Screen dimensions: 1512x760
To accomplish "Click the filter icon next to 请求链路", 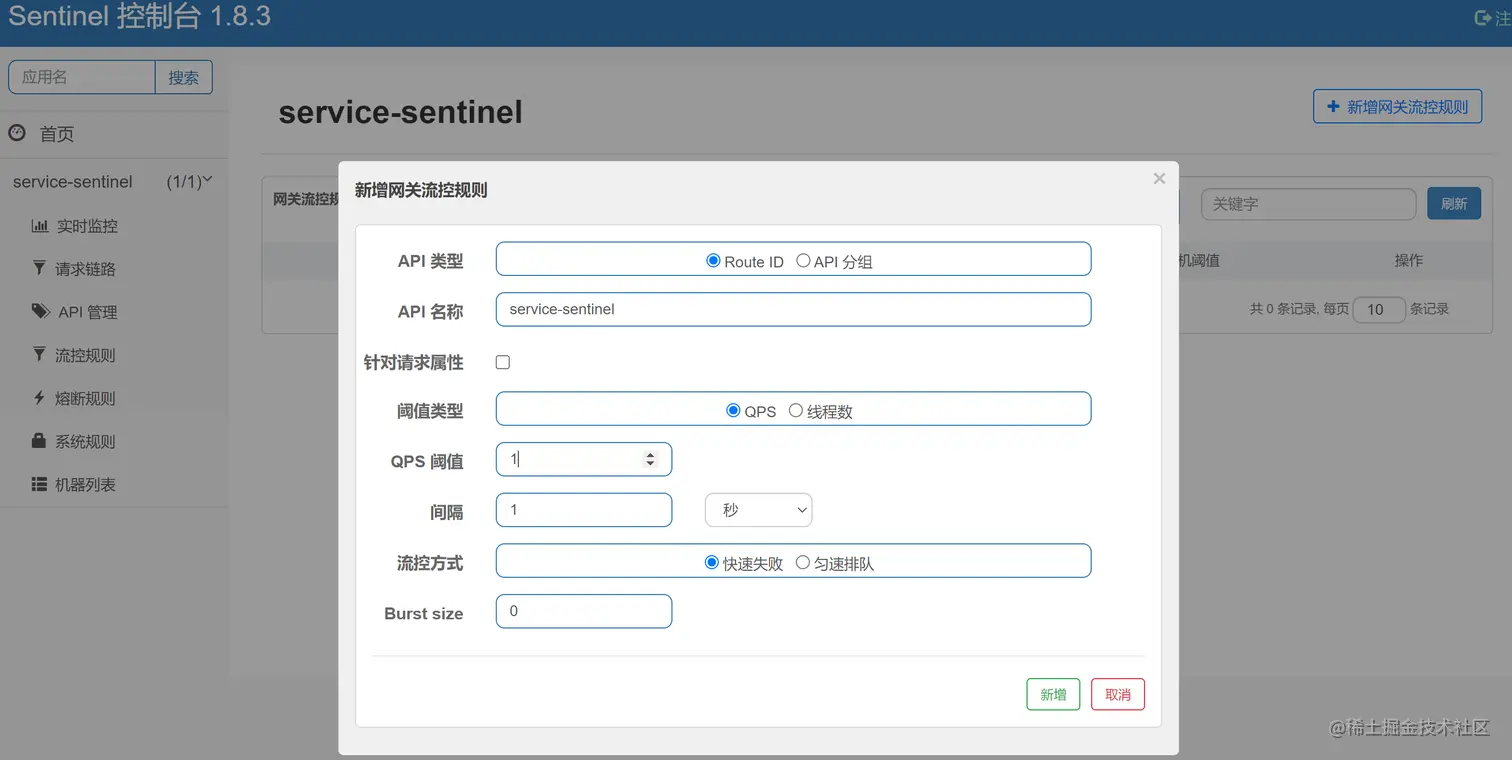I will (x=39, y=268).
